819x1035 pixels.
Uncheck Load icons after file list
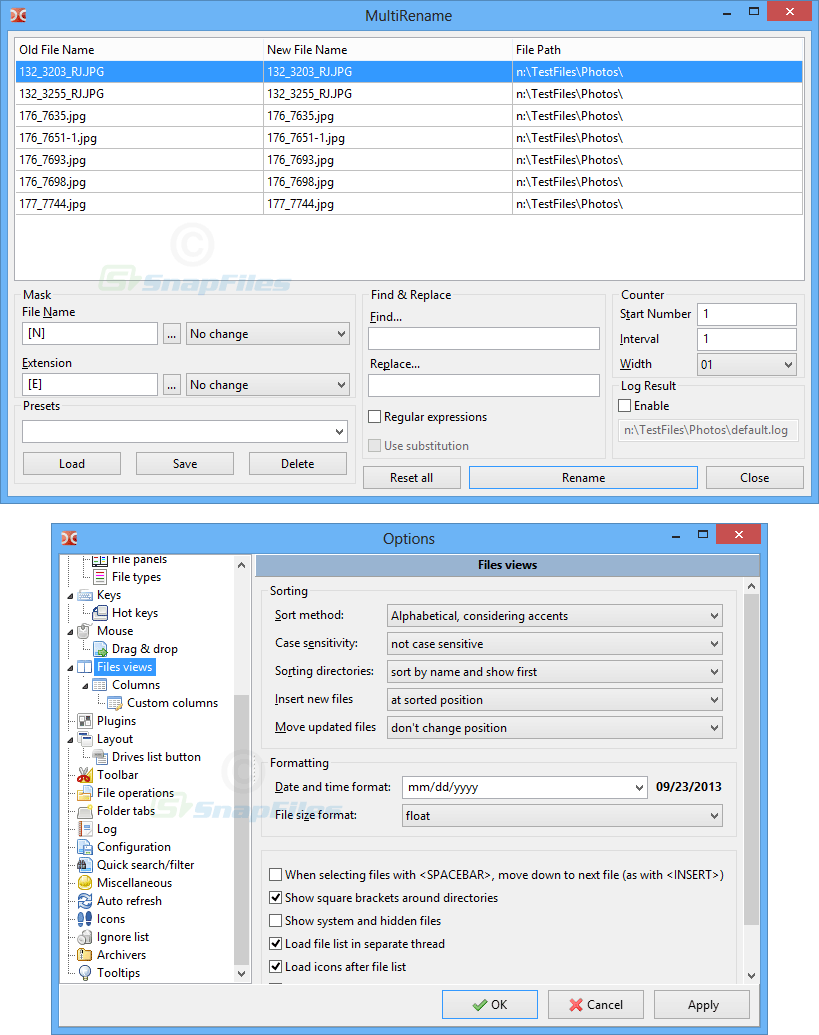276,966
